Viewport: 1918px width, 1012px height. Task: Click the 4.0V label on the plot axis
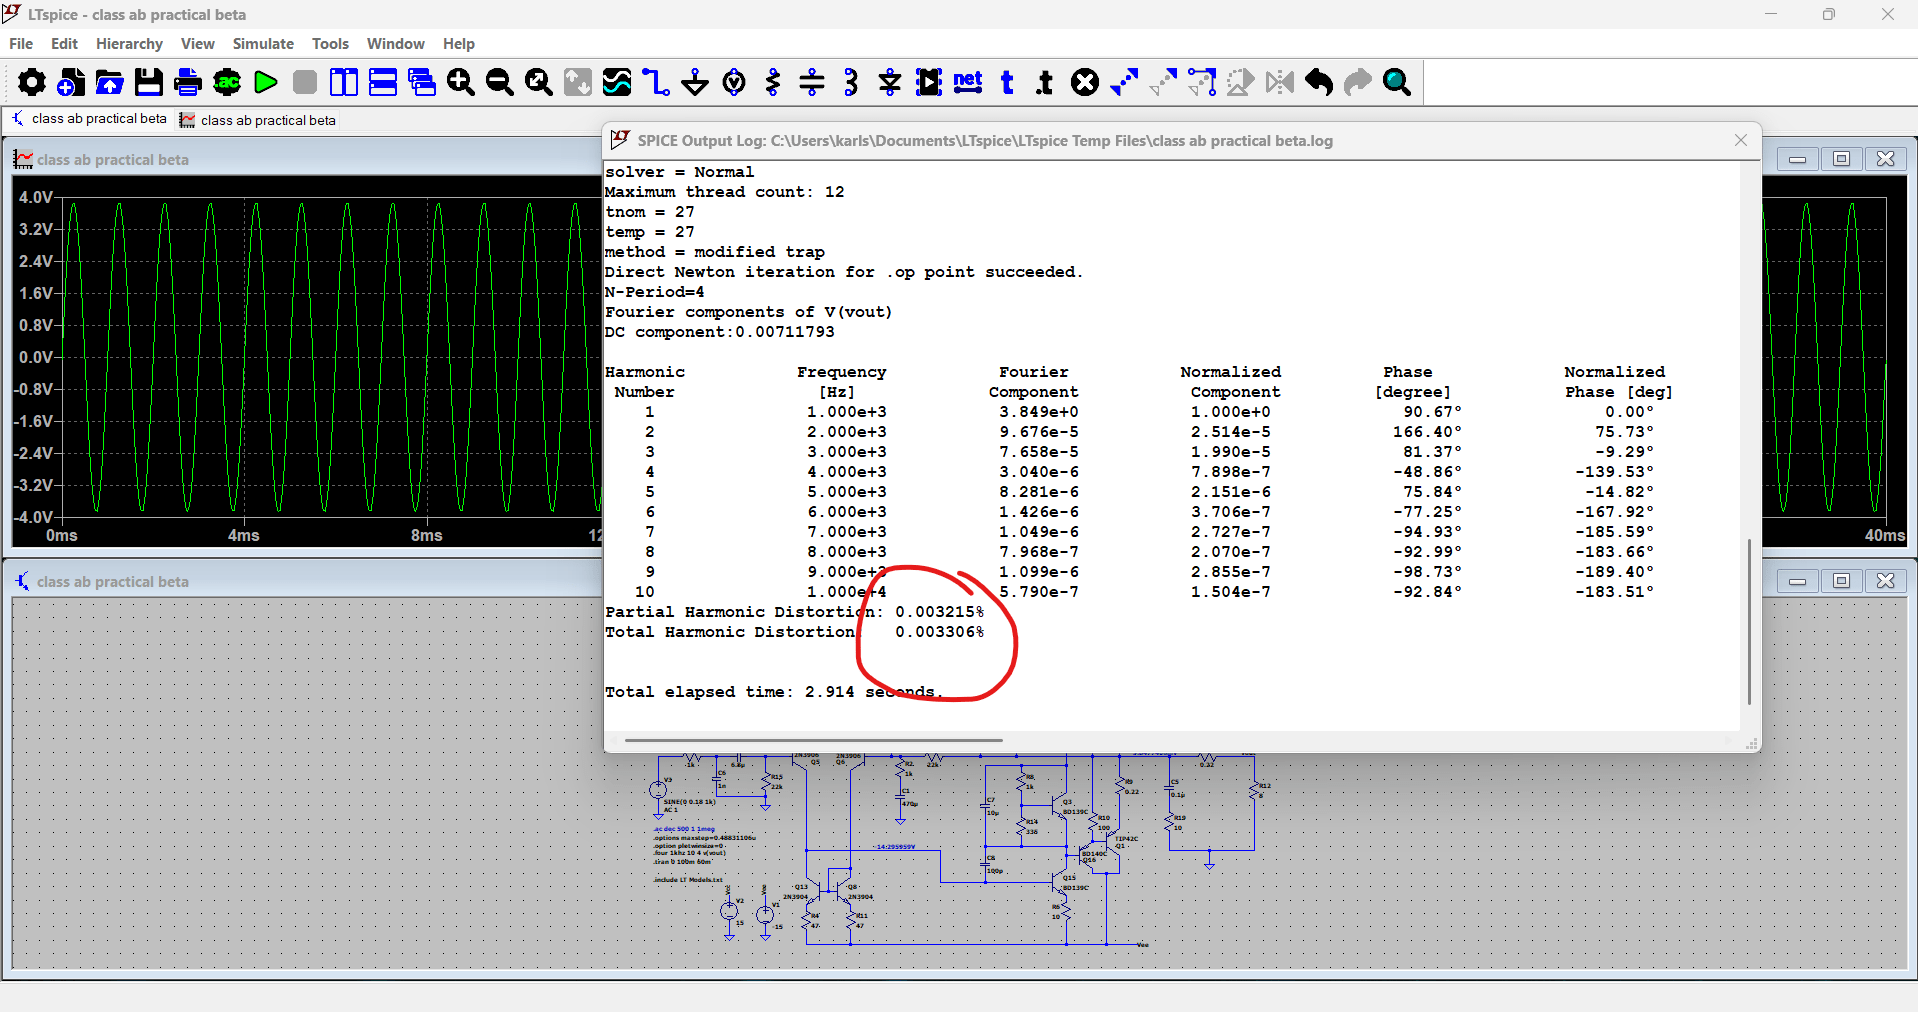click(x=36, y=197)
